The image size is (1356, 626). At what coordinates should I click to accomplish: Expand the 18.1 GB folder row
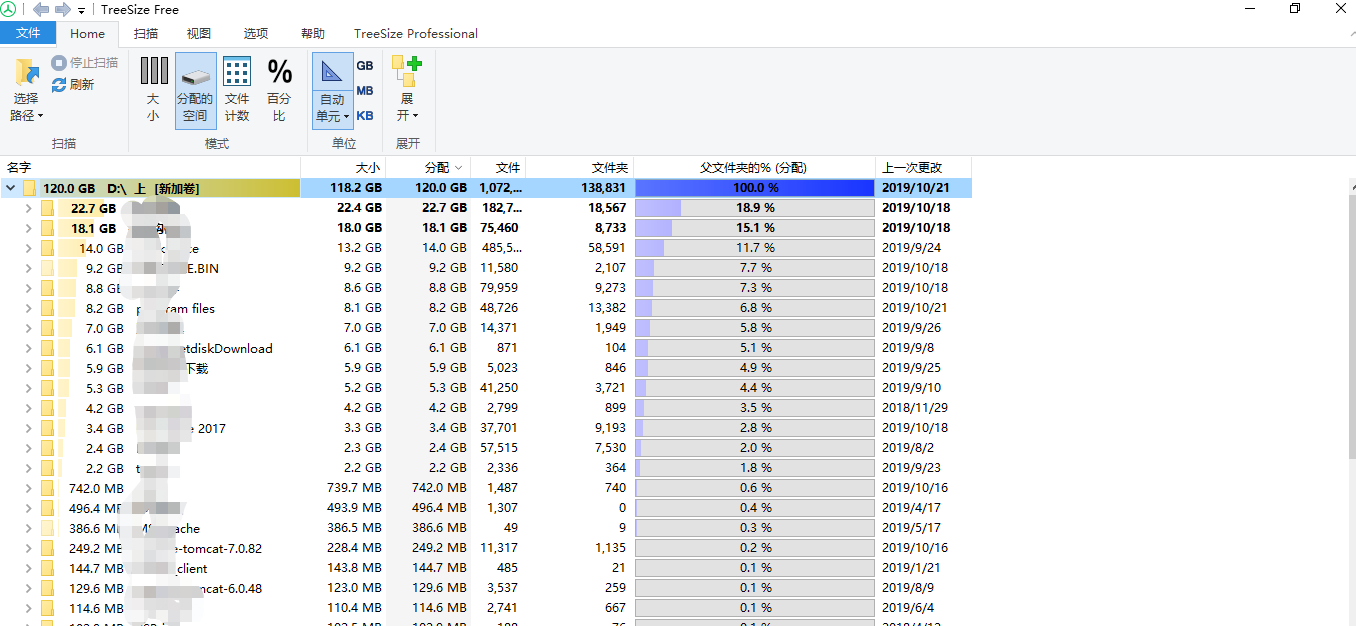(28, 228)
